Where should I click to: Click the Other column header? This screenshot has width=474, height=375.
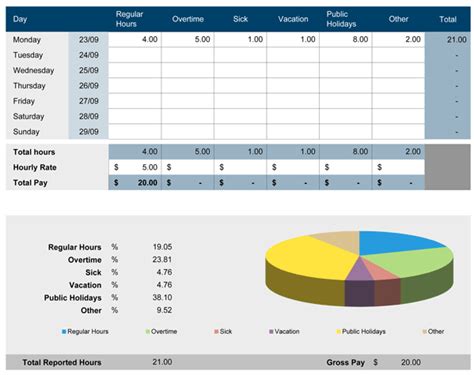398,19
